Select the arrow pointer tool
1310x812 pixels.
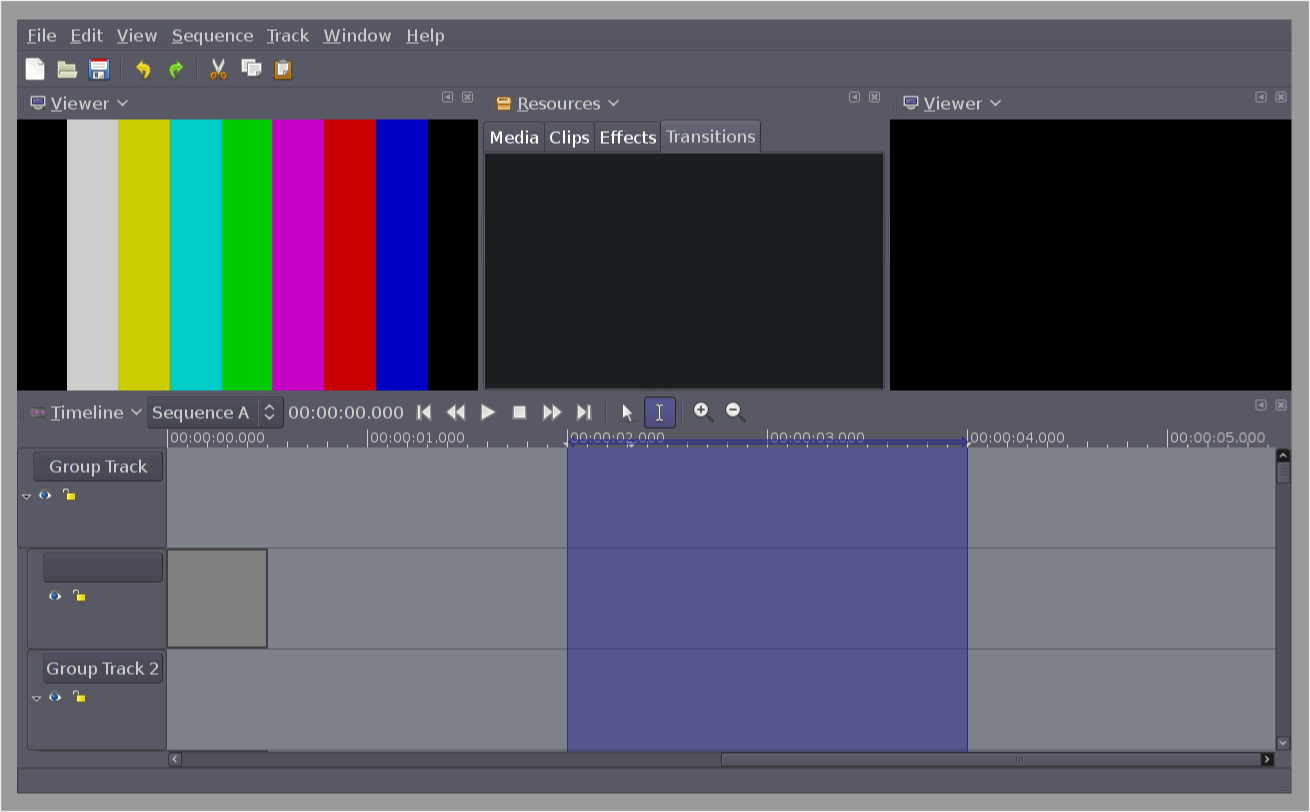(627, 412)
